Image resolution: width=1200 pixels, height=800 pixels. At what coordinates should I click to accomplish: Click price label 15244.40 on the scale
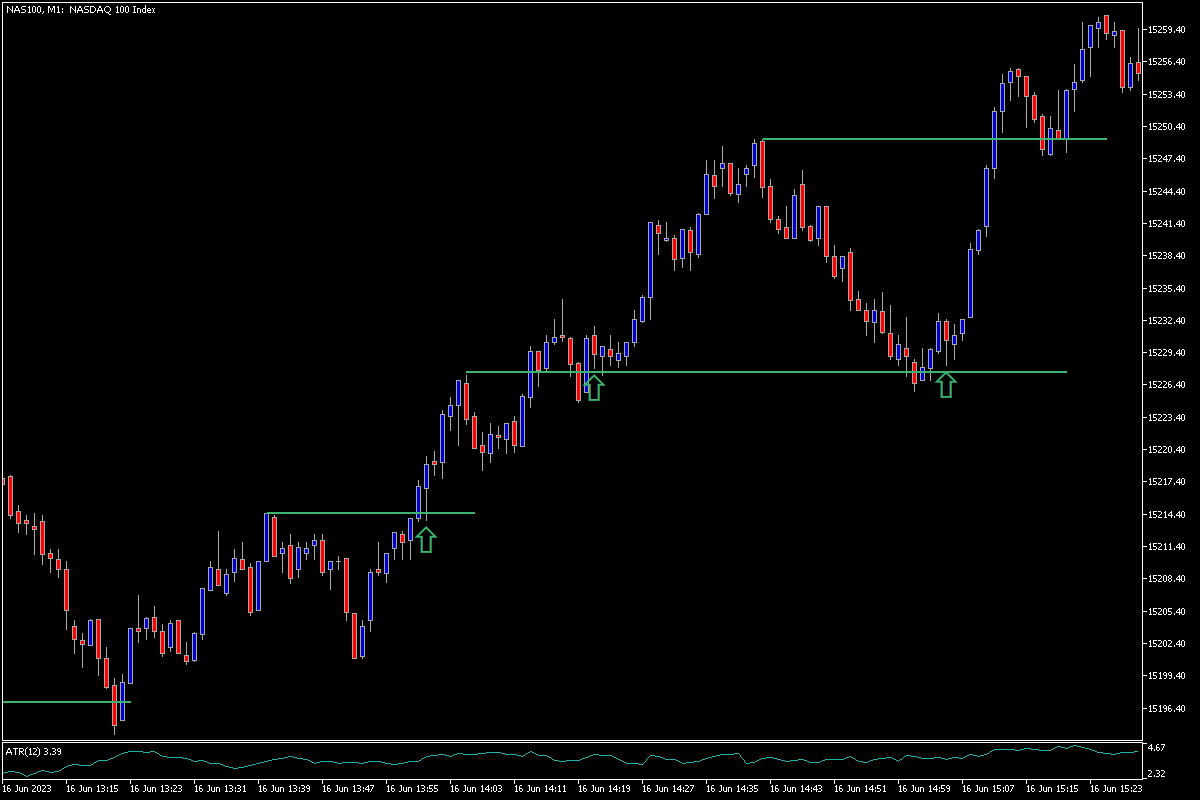(1167, 191)
